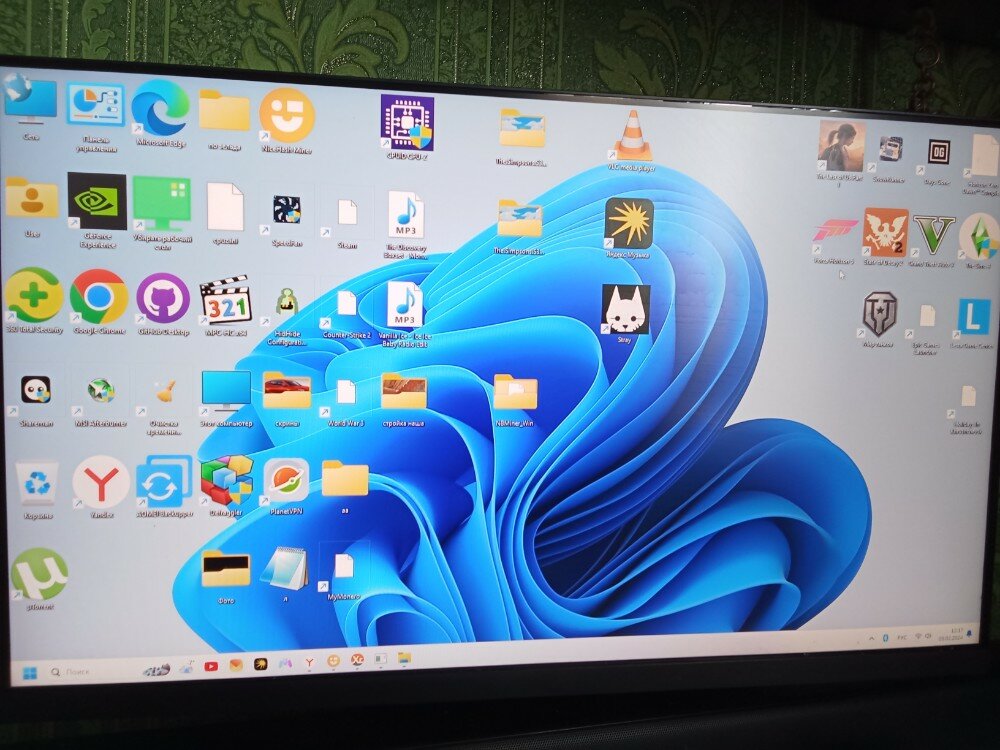This screenshot has width=1000, height=750.
Task: Launch Grand Theft Auto V shortcut
Action: [933, 239]
